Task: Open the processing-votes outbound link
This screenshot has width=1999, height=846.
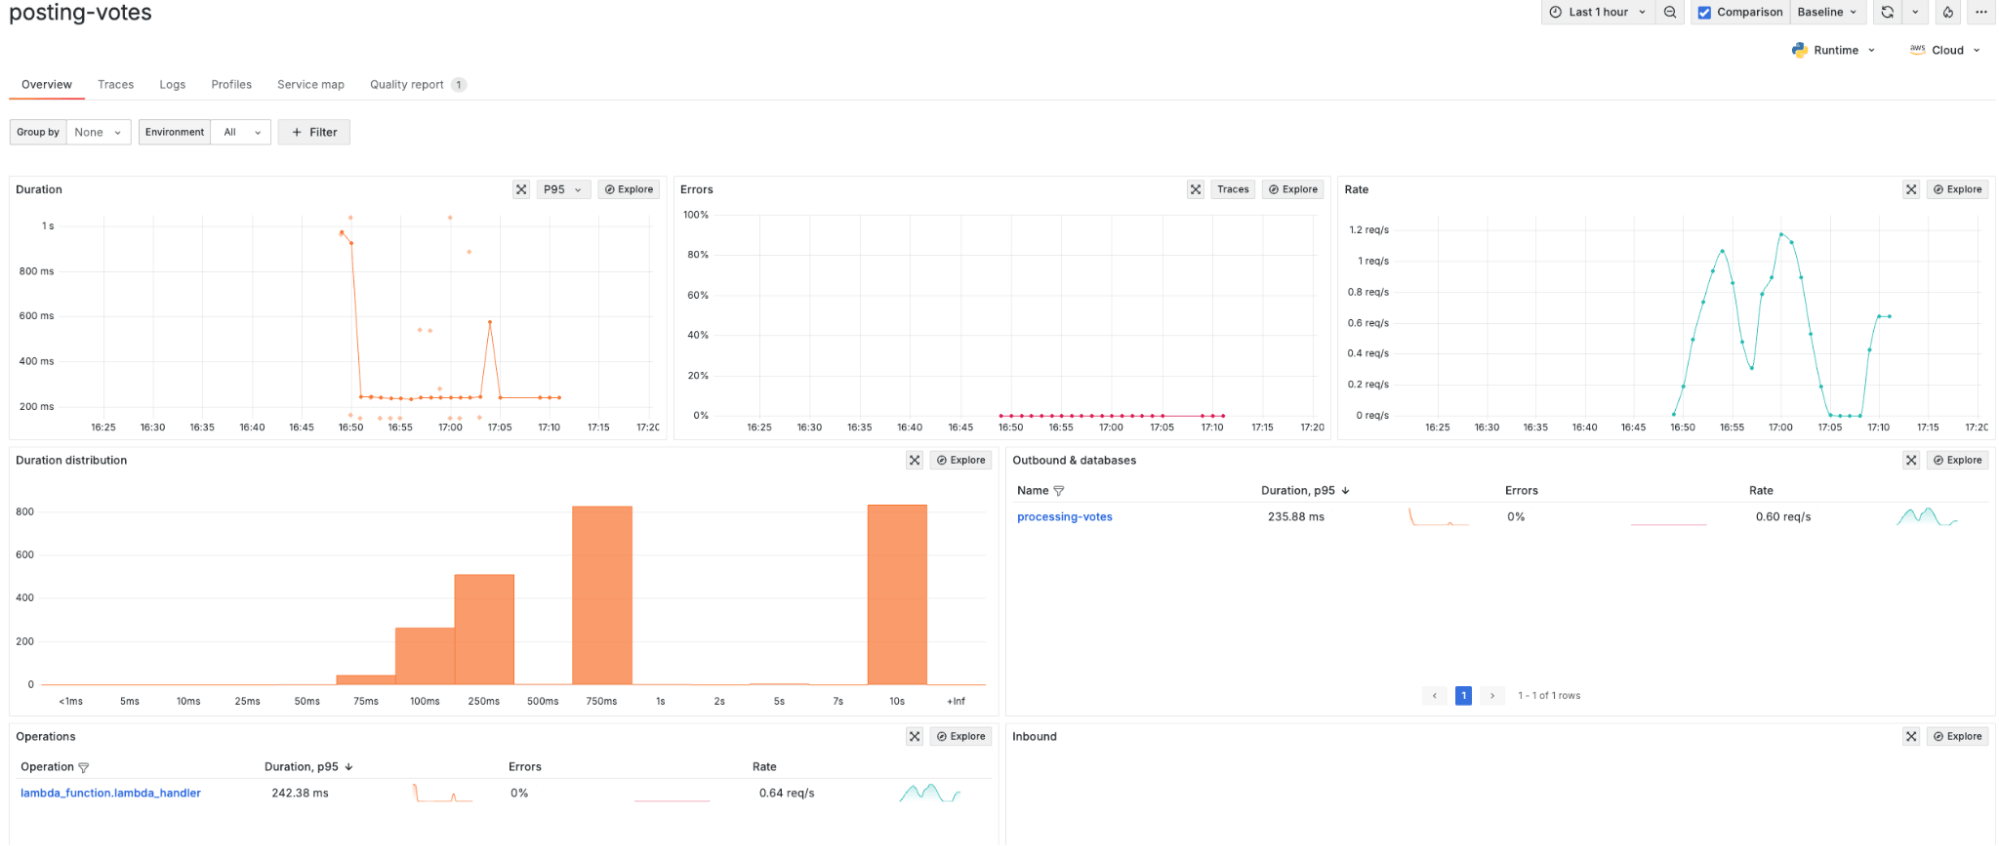Action: coord(1064,517)
